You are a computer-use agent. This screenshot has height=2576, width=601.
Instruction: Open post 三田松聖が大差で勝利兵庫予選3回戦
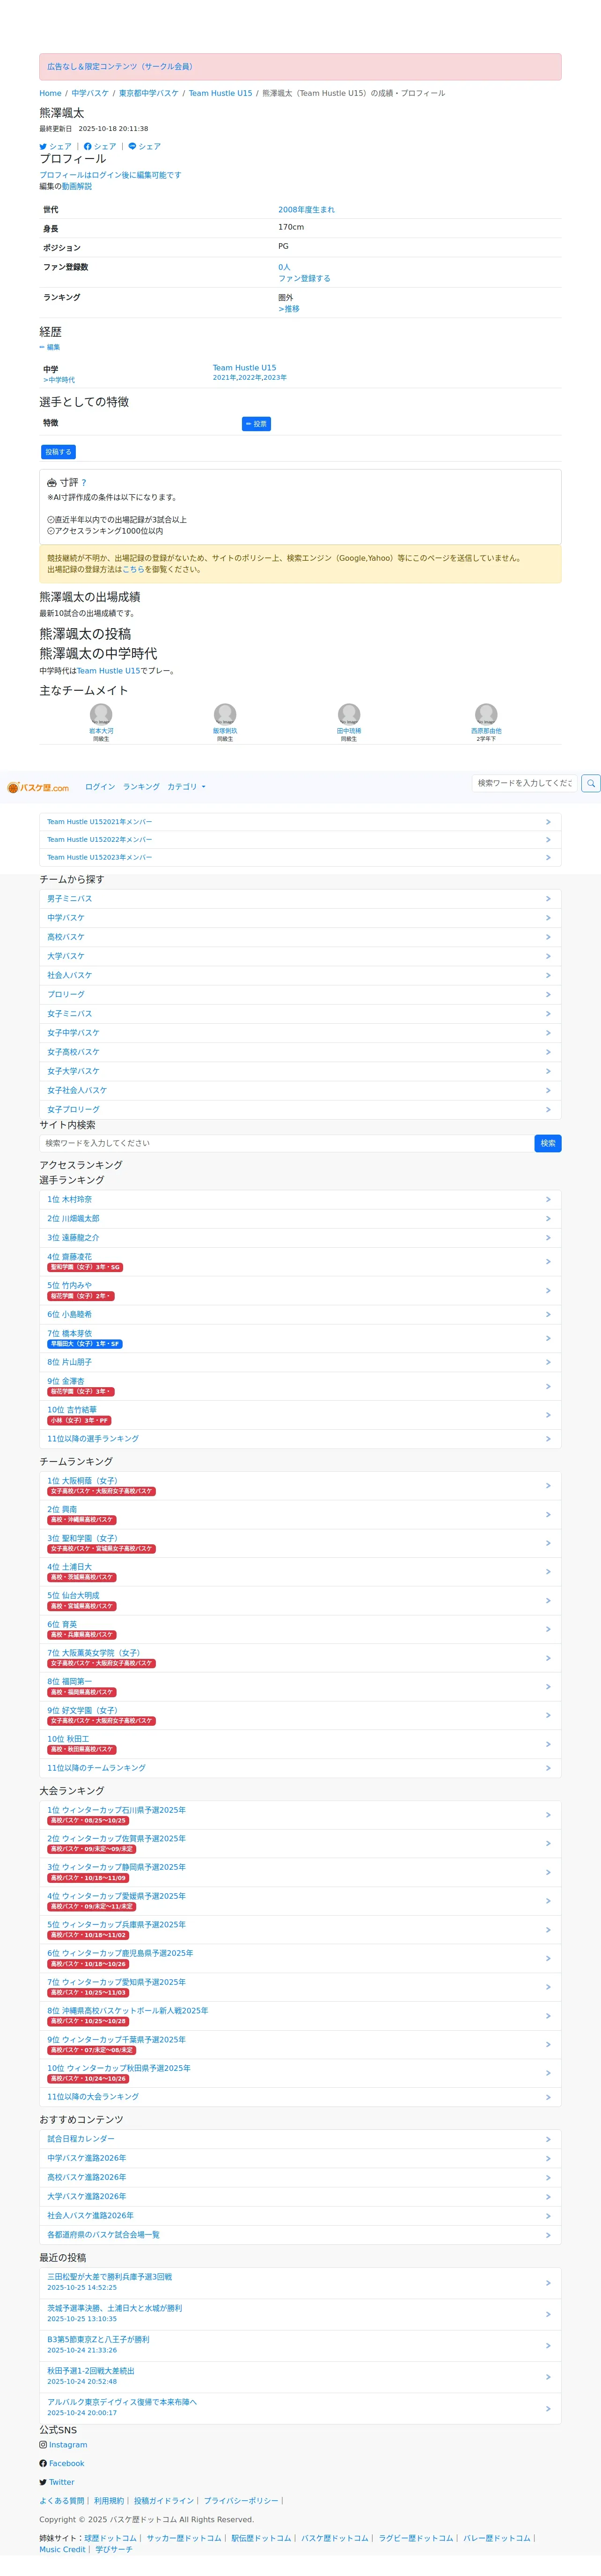(300, 2283)
